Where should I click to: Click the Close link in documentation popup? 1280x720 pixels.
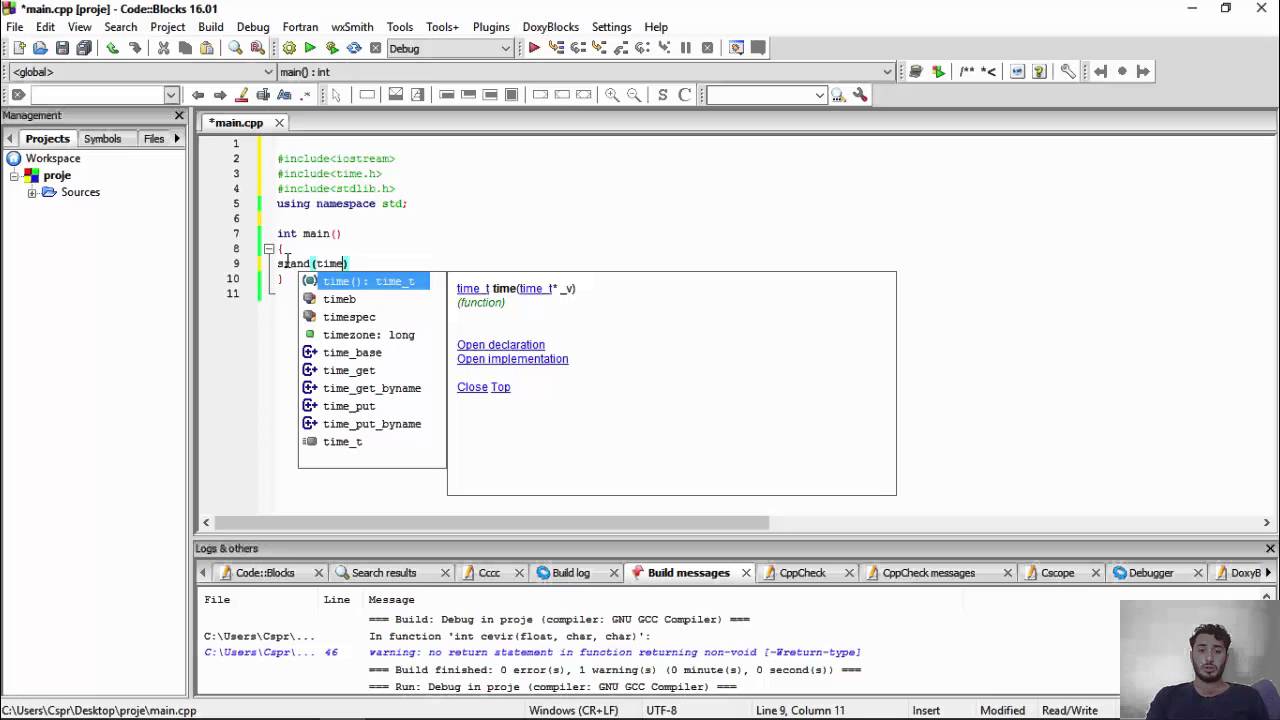pos(472,387)
